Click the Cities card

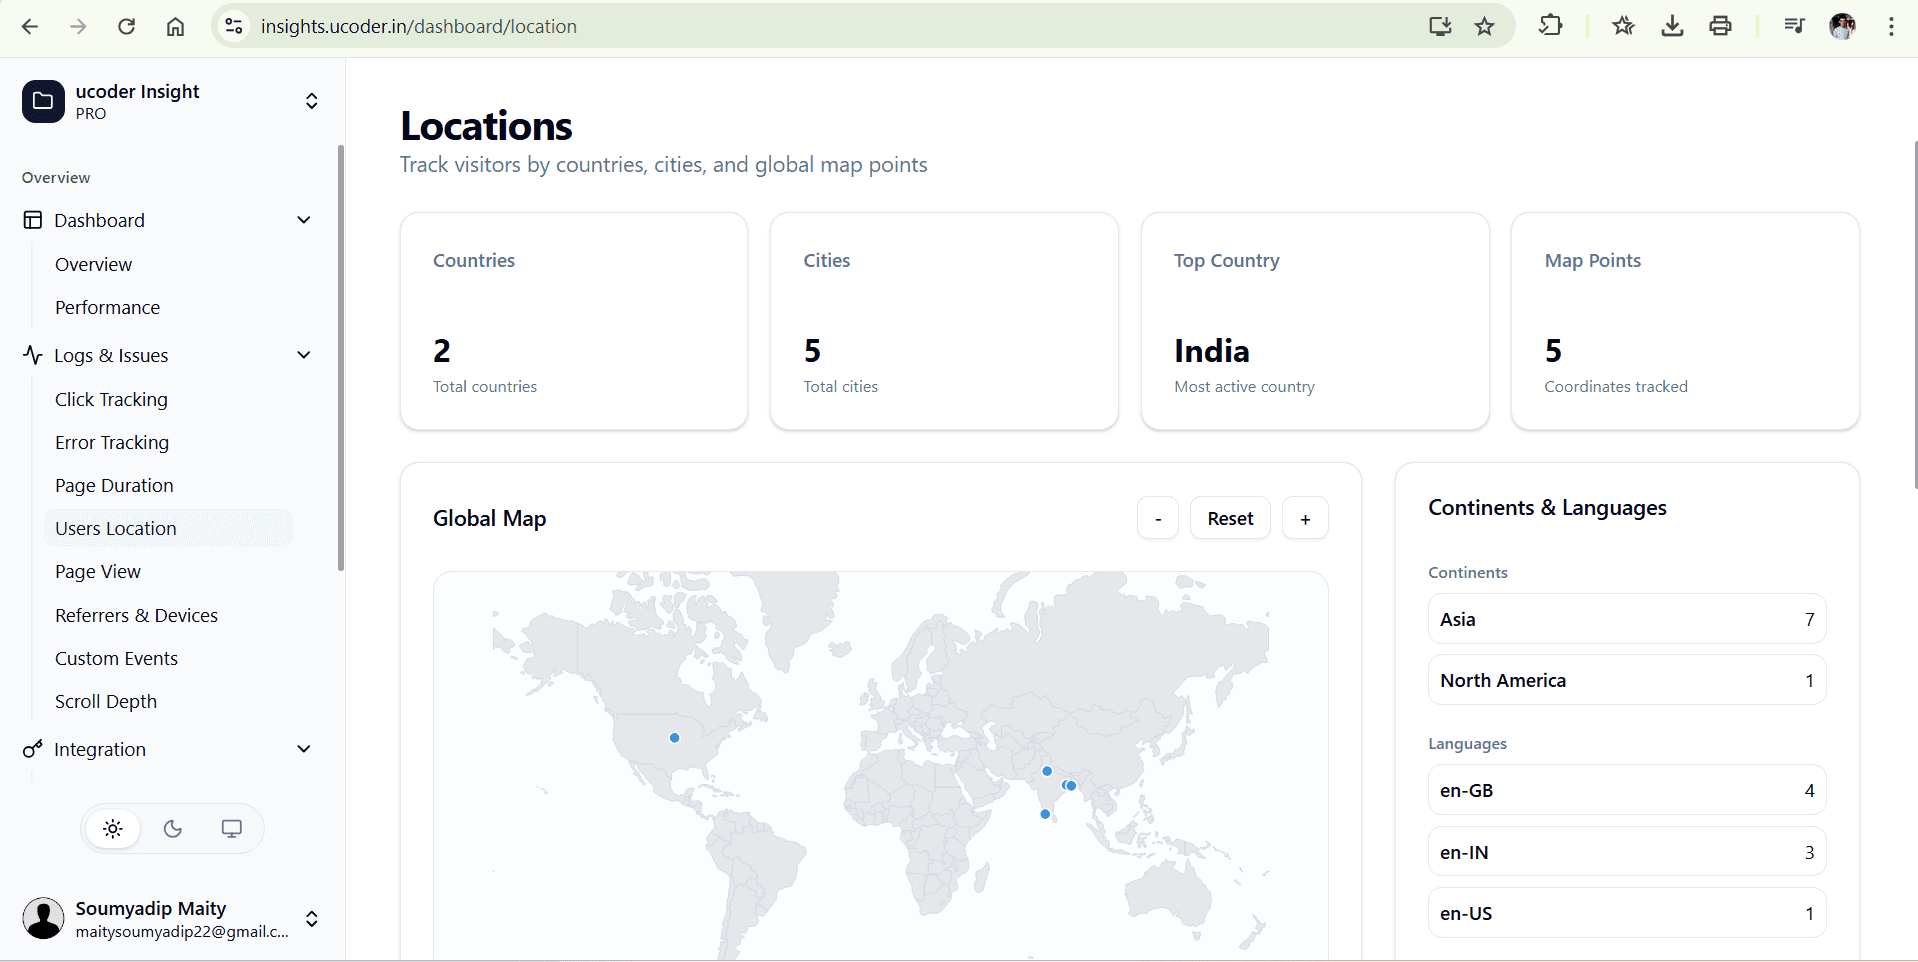pos(944,321)
